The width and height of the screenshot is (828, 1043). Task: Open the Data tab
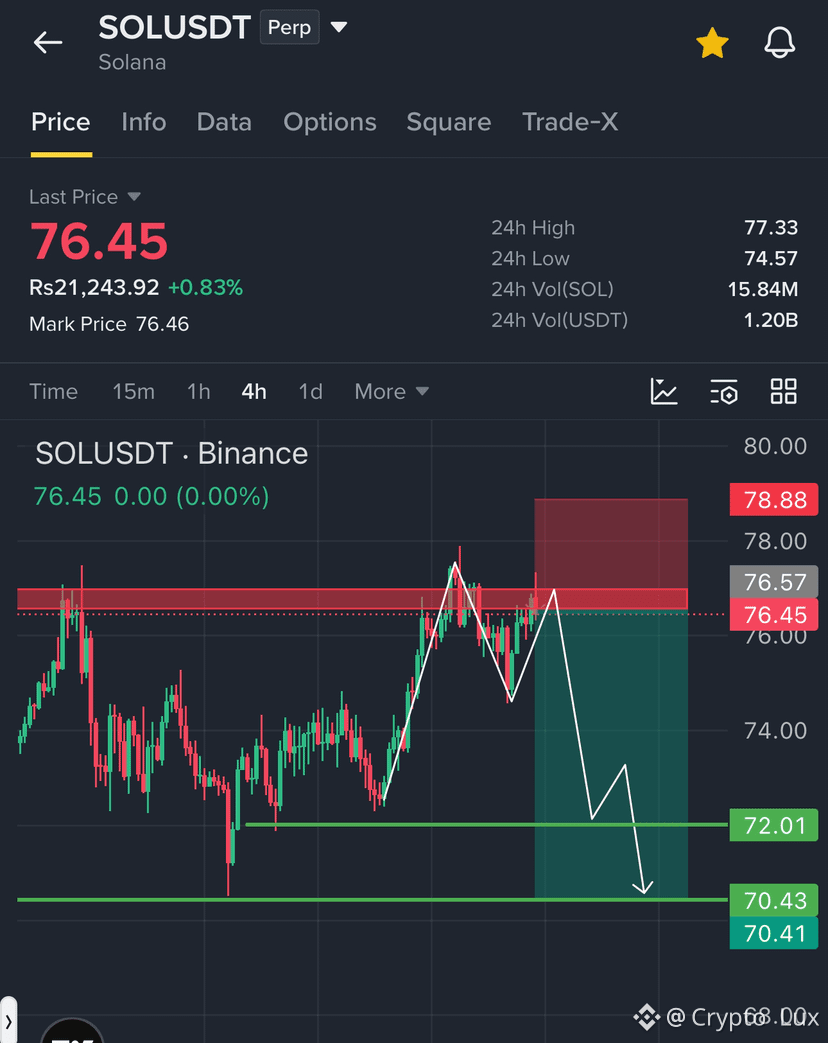(224, 122)
